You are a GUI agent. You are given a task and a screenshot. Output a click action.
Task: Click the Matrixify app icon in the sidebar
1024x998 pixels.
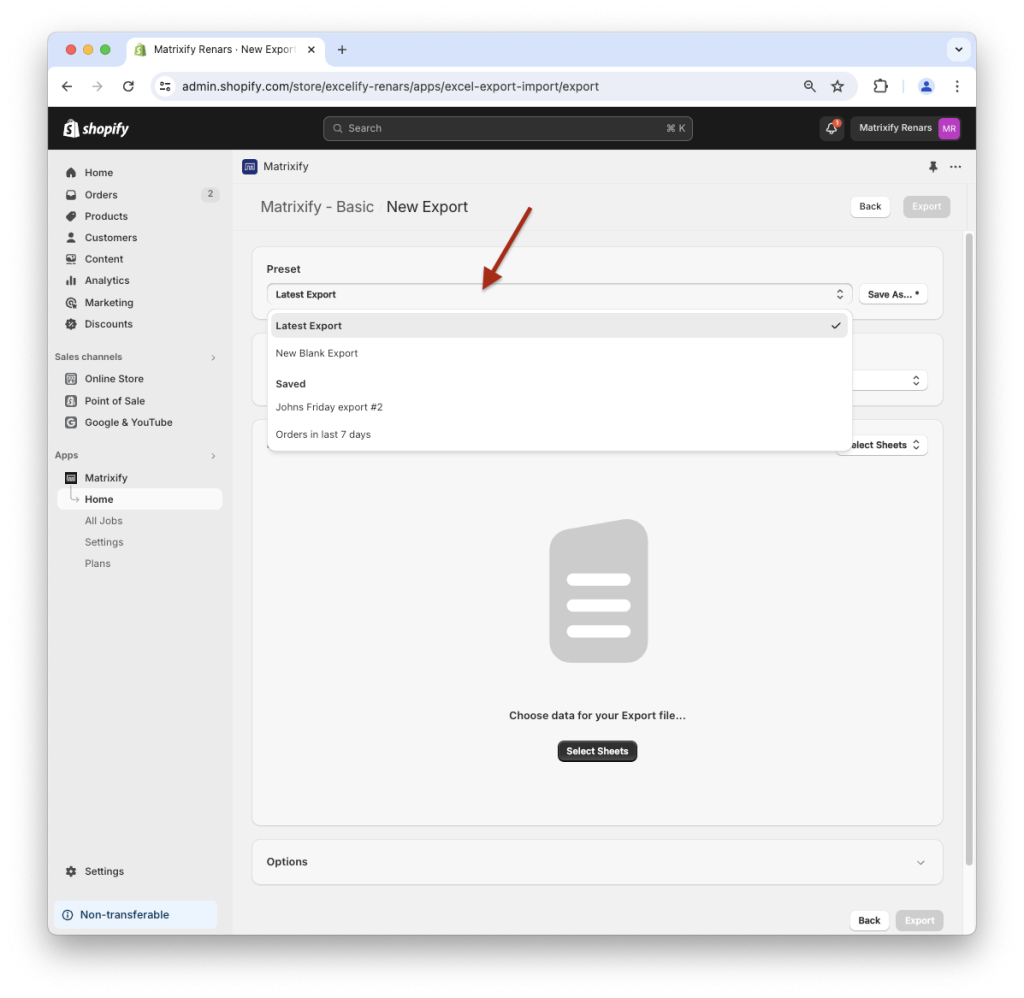tap(70, 477)
